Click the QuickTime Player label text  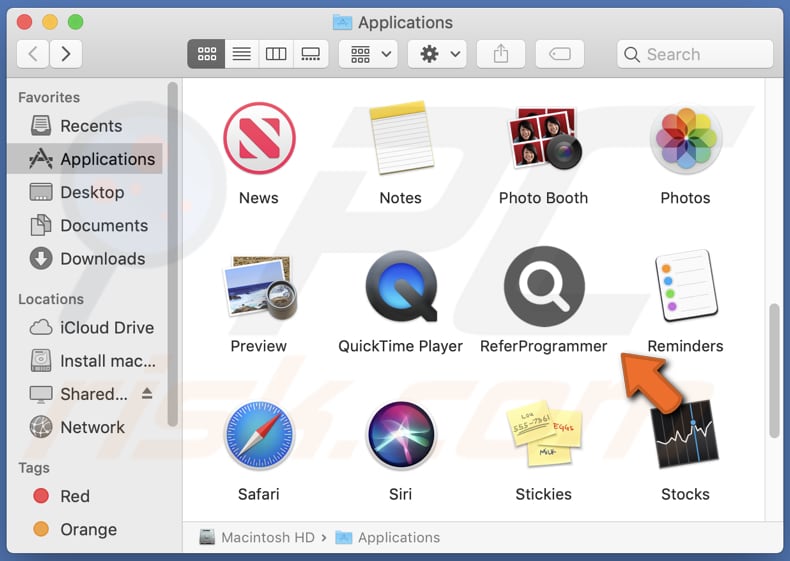click(401, 346)
